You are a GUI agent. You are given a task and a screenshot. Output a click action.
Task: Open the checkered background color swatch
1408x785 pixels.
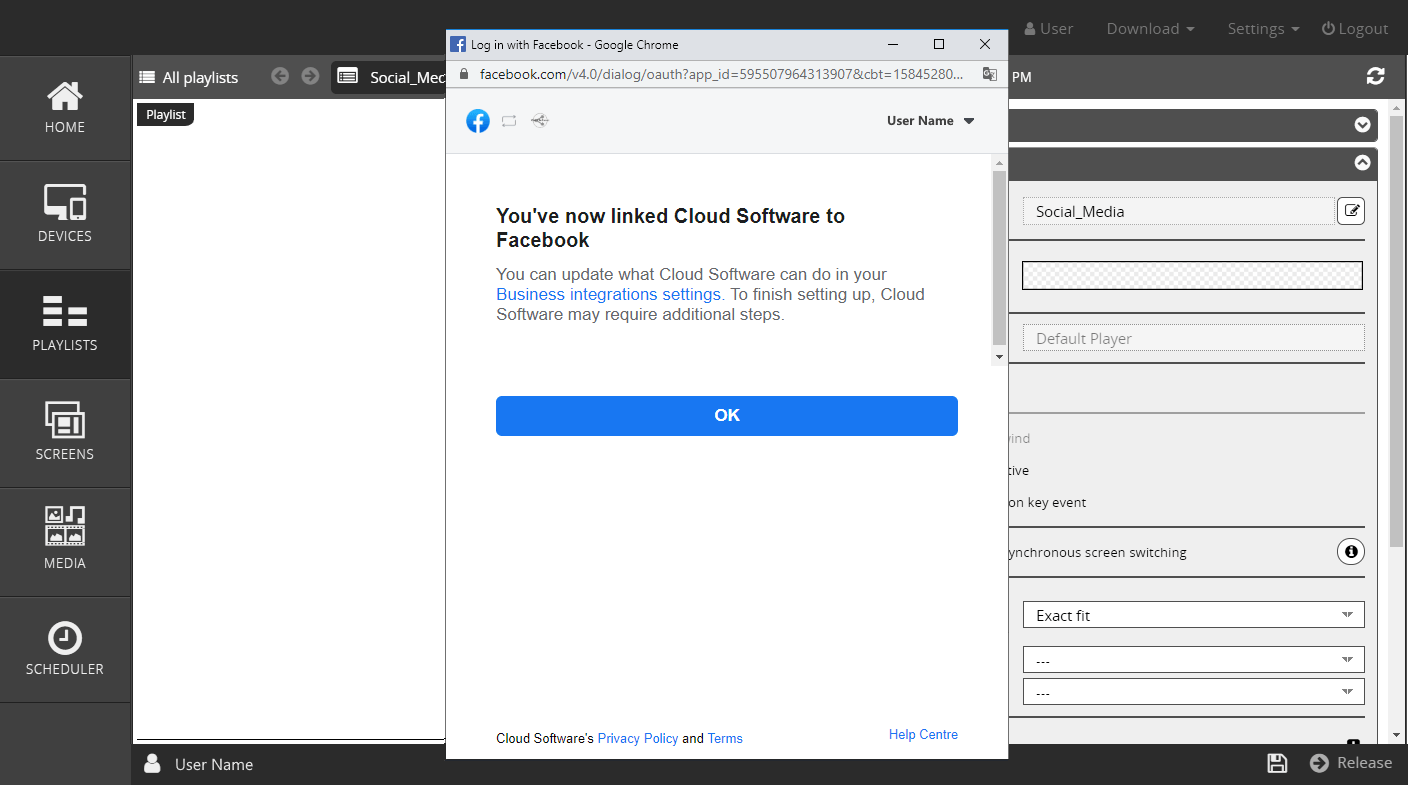[1192, 275]
